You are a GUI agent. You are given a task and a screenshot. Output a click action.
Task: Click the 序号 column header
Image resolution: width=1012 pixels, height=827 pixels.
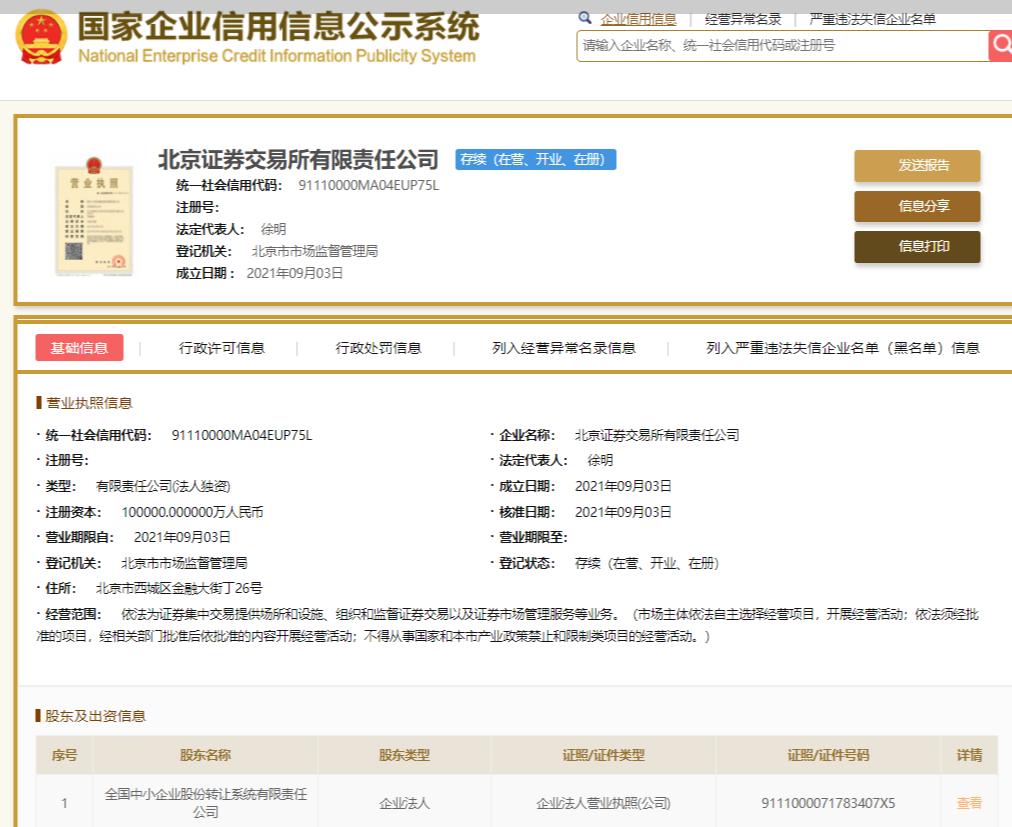click(65, 755)
